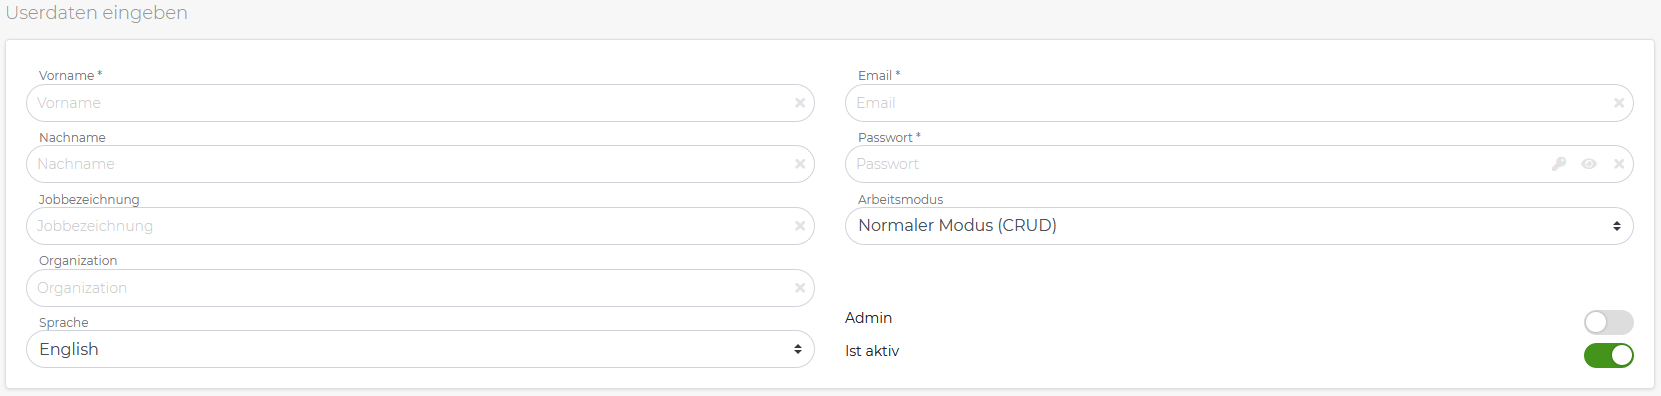Generate a password with the key icon
This screenshot has width=1661, height=396.
[1559, 164]
